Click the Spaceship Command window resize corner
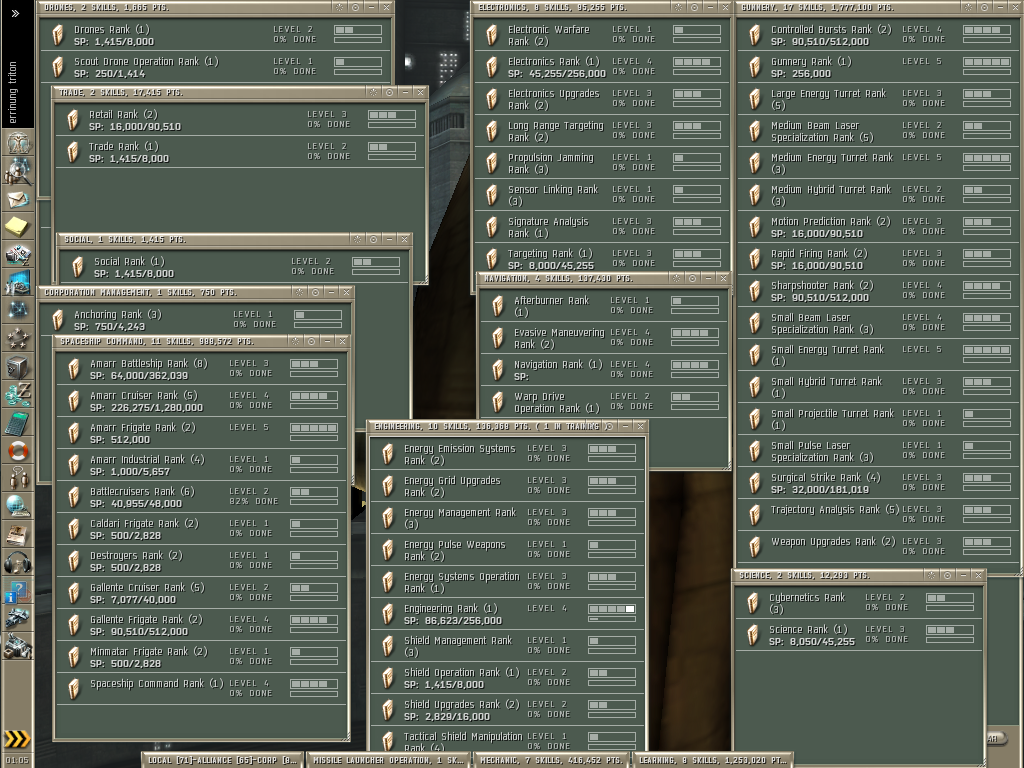The image size is (1024, 768). (x=346, y=738)
